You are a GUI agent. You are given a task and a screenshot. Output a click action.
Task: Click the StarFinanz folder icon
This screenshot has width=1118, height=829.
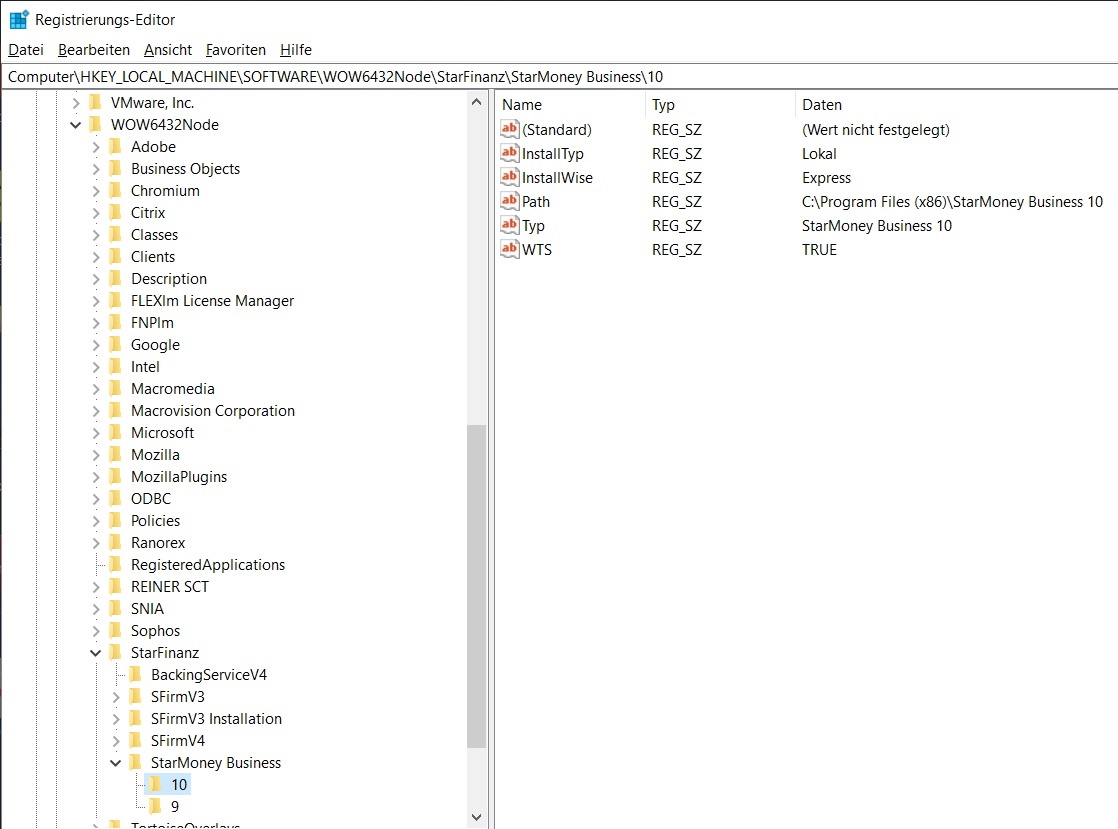(x=116, y=653)
